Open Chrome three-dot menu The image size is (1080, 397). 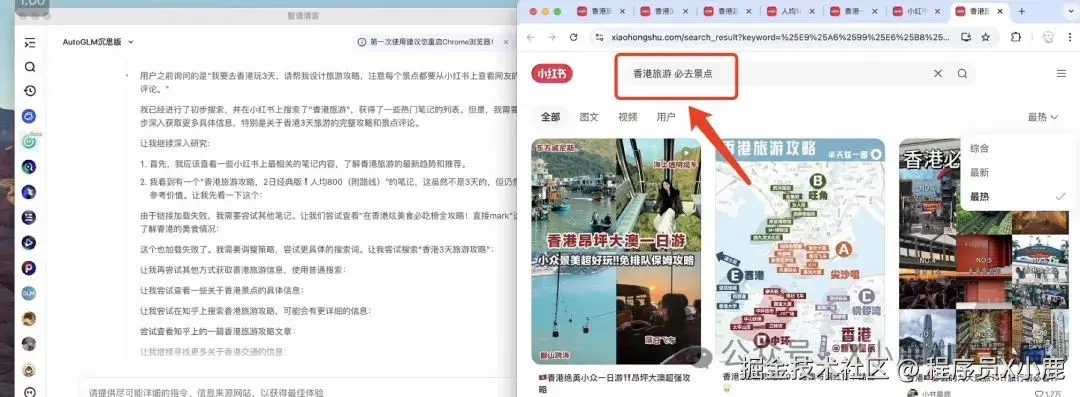click(1070, 37)
